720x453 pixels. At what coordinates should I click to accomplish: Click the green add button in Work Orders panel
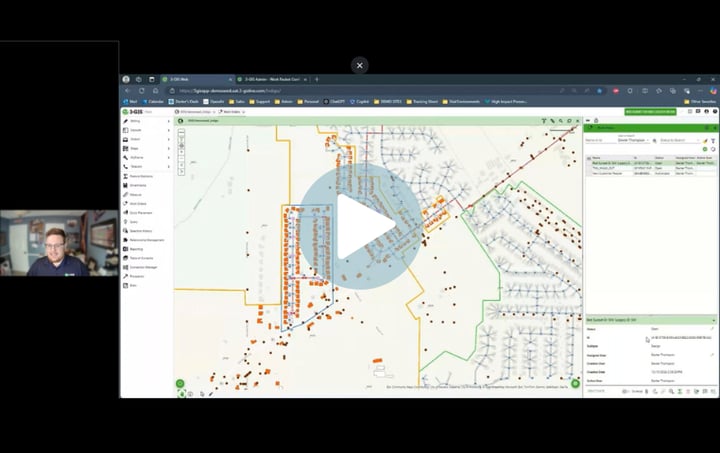[x=705, y=149]
